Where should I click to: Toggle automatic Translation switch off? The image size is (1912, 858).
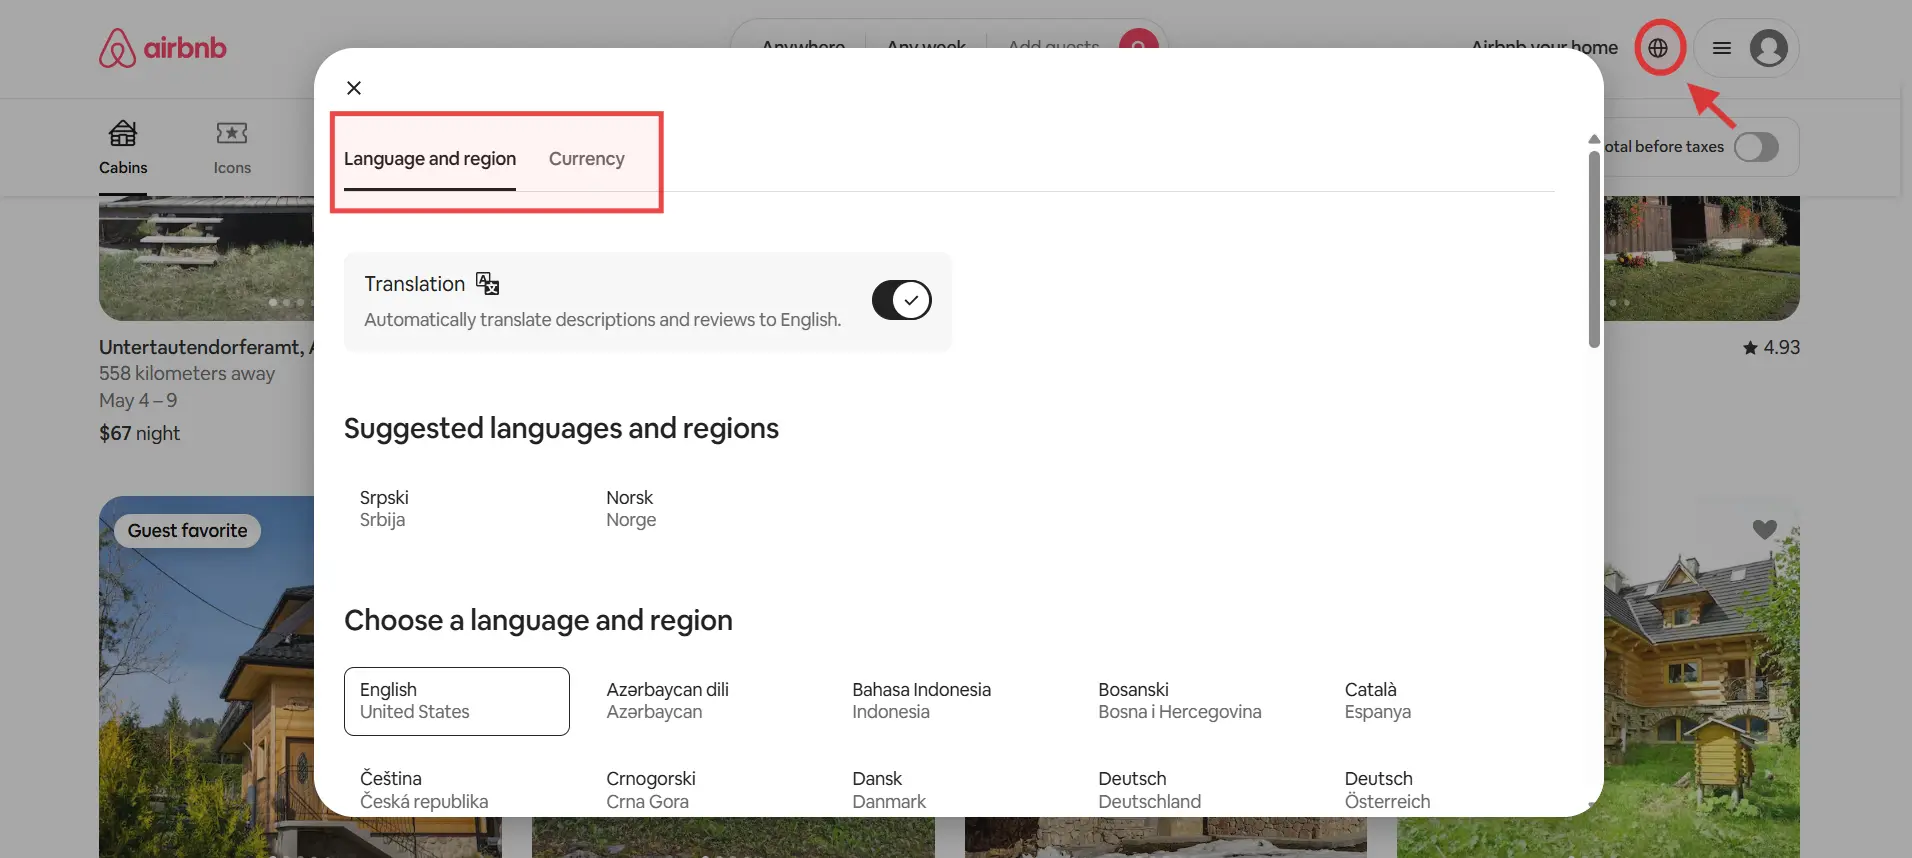click(901, 300)
